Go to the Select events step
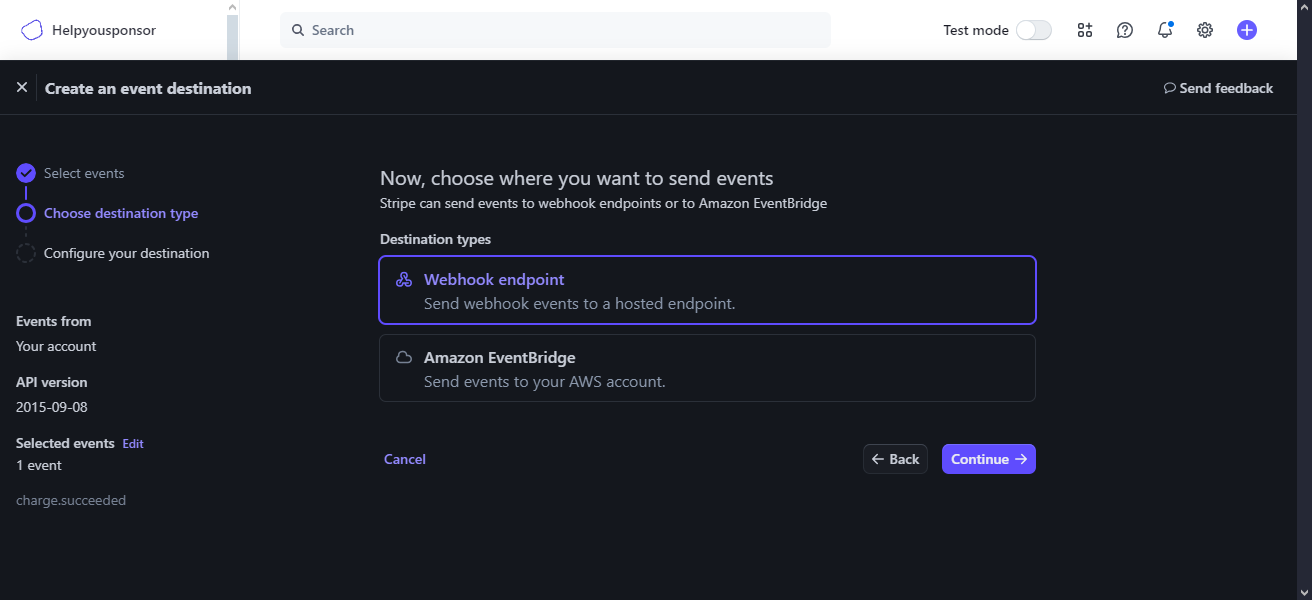The image size is (1312, 600). click(x=84, y=173)
